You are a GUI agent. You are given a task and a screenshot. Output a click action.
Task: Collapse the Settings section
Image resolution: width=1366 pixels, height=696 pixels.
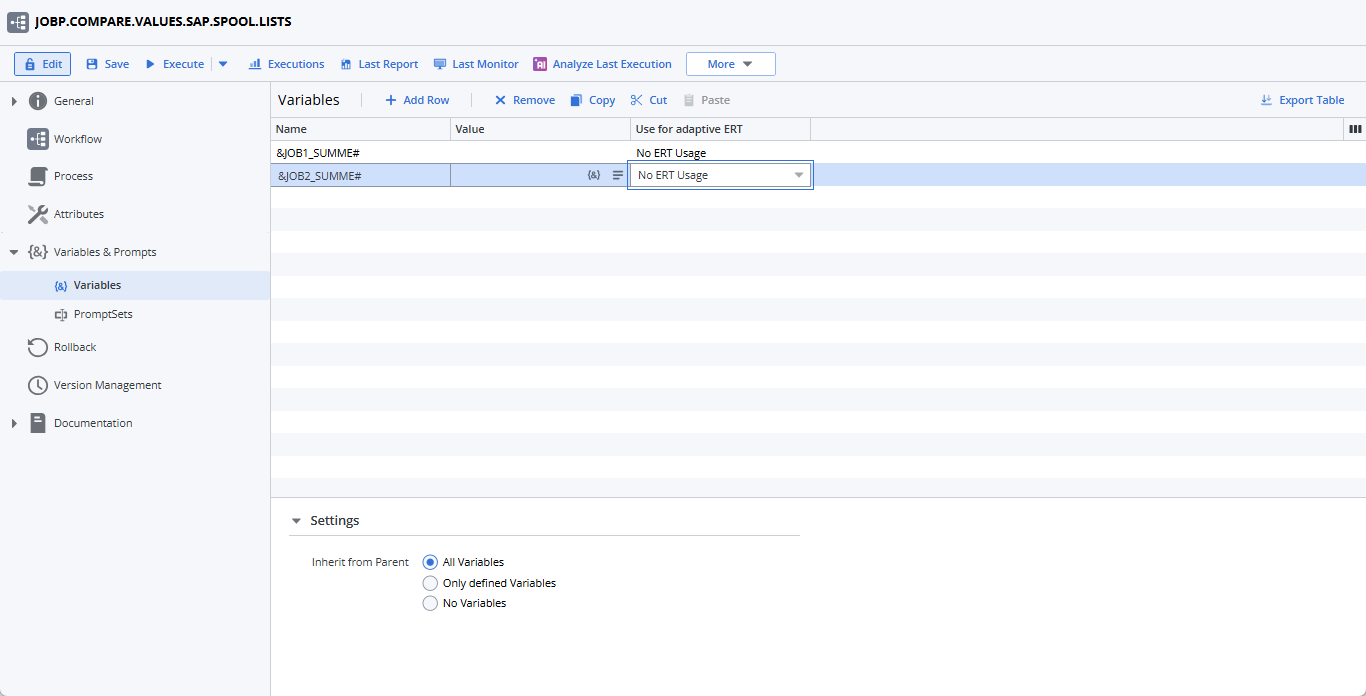296,520
